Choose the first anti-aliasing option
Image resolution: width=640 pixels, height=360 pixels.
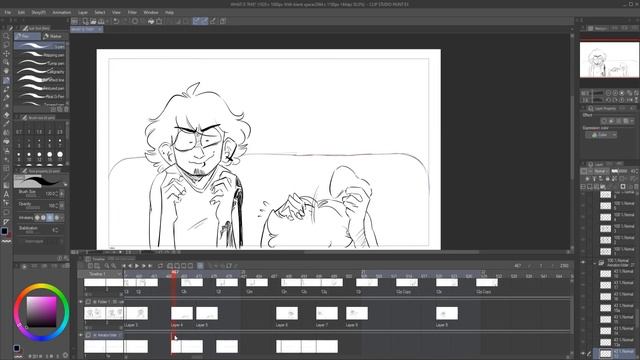pos(37,218)
